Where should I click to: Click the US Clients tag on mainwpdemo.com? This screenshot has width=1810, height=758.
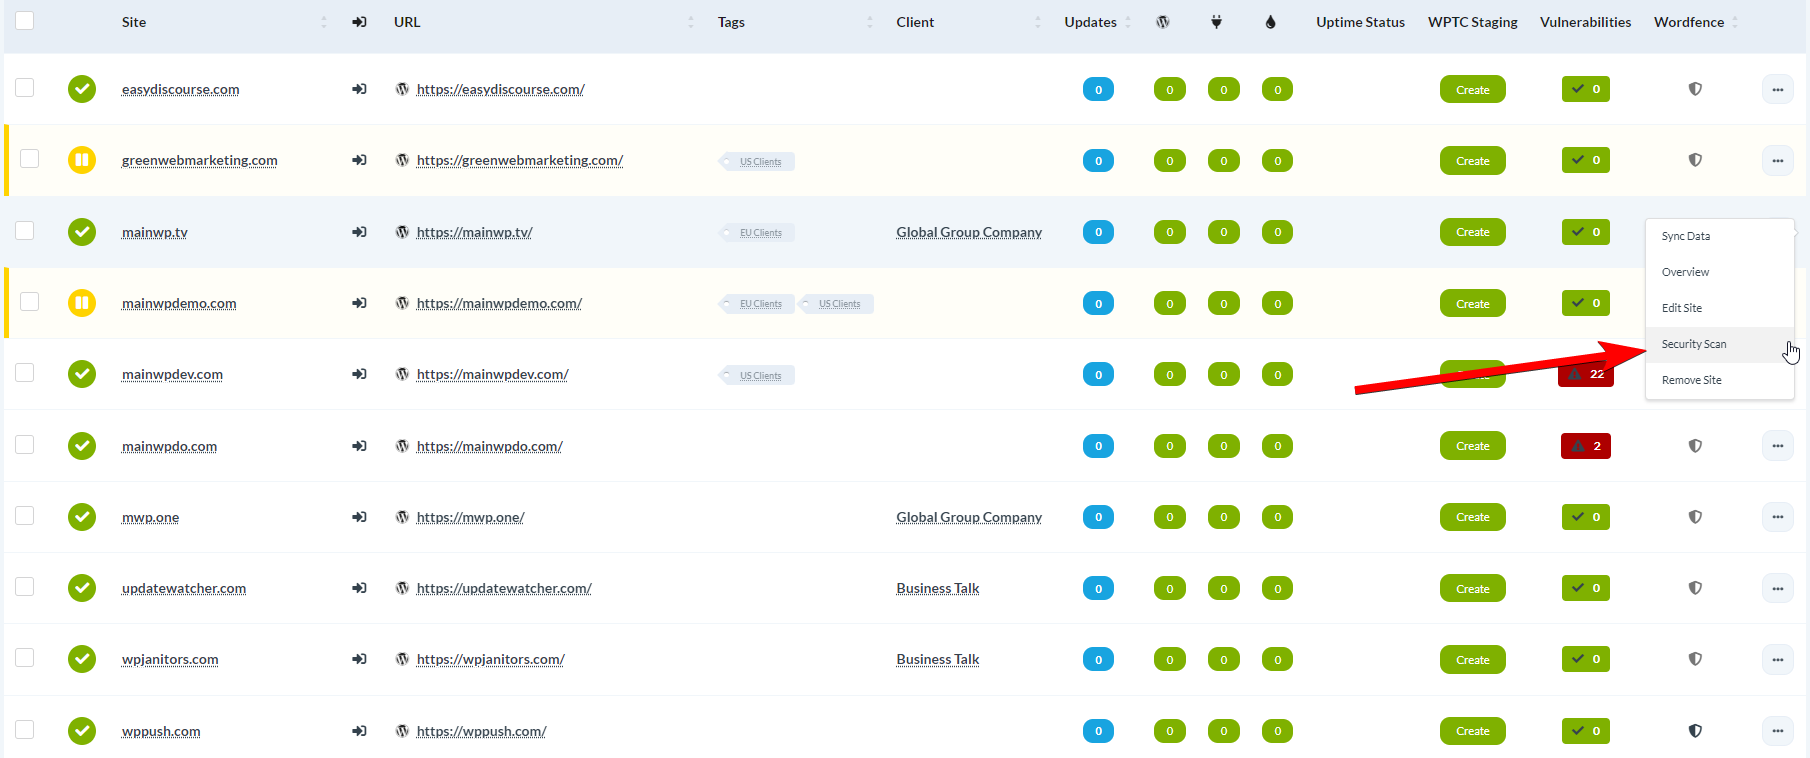pos(836,304)
